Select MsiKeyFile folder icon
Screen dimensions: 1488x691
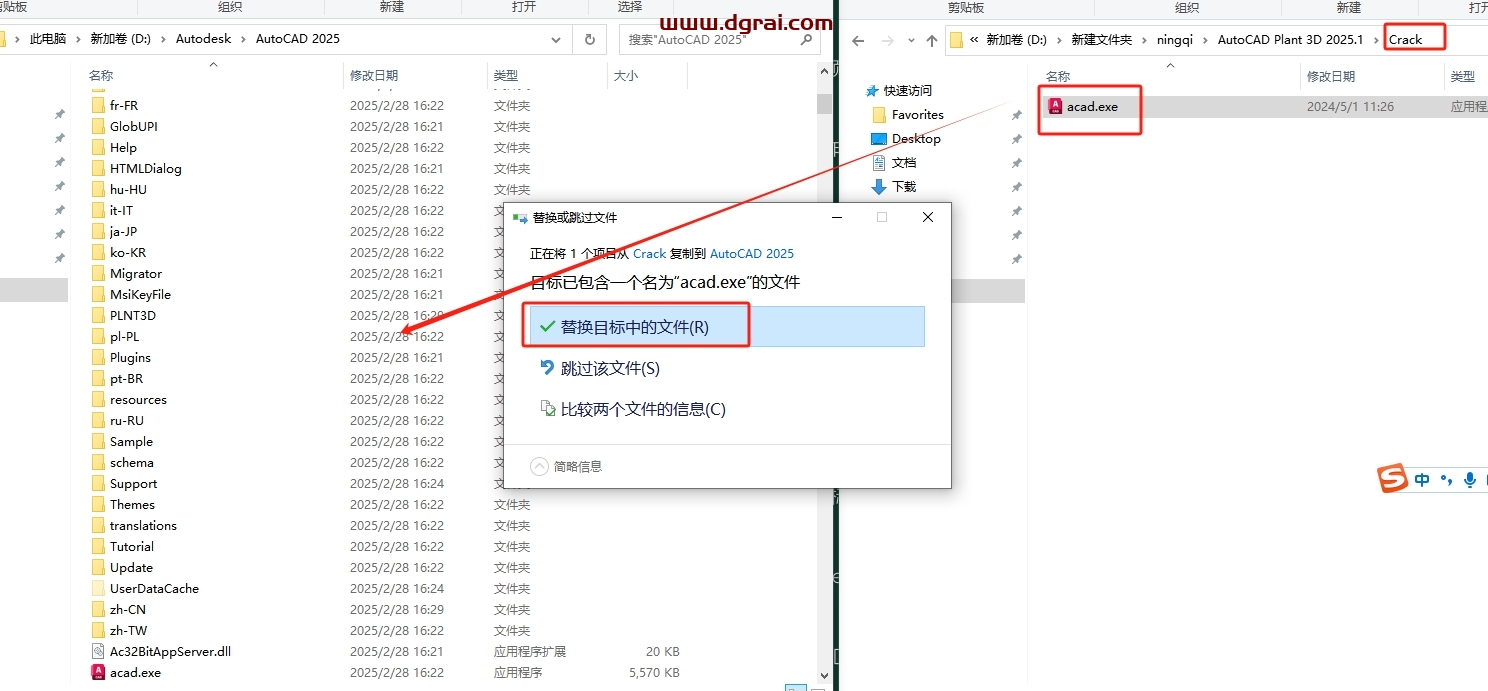[x=98, y=294]
